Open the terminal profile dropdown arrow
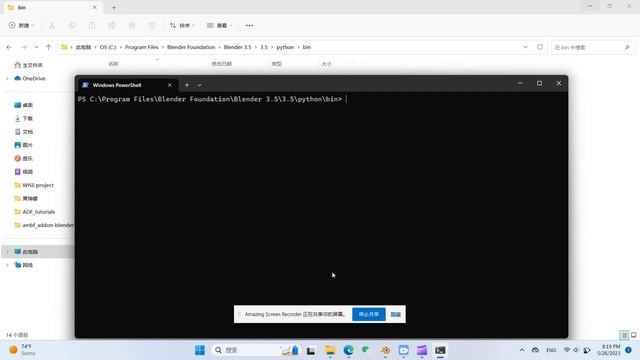This screenshot has height=360, width=640. coord(199,85)
